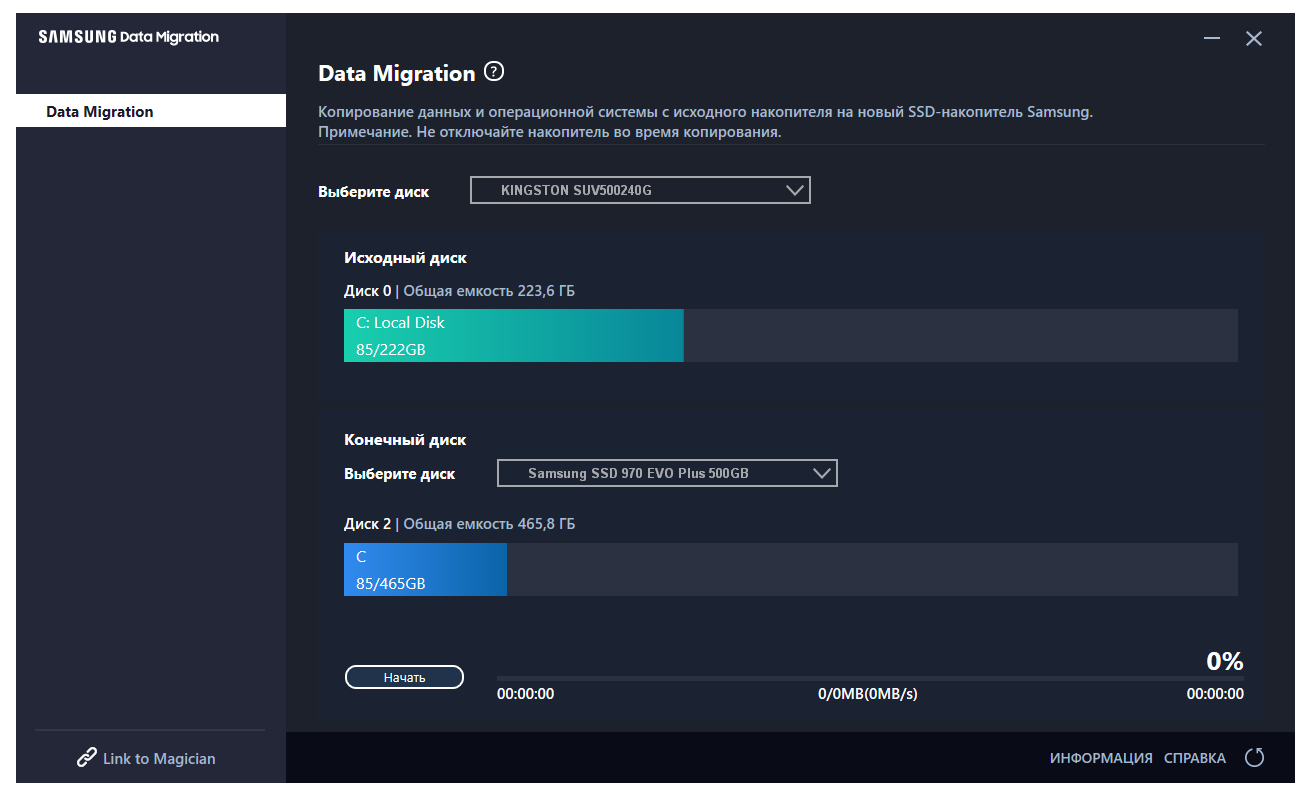Image resolution: width=1306 pixels, height=798 pixels.
Task: Open the source disk dropdown KINGSTON SUV500240G
Action: [x=640, y=190]
